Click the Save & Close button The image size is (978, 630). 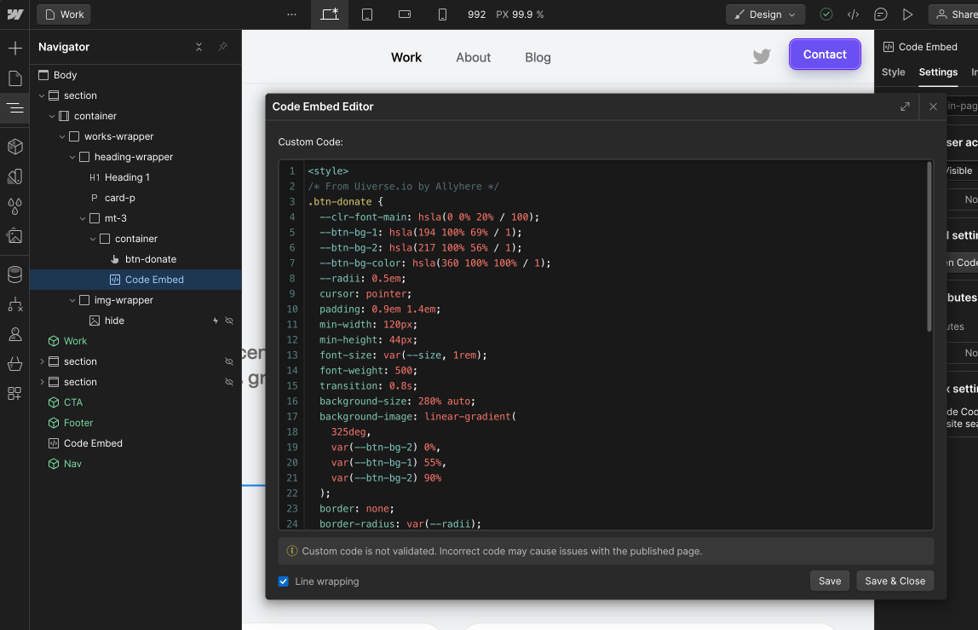coord(894,581)
